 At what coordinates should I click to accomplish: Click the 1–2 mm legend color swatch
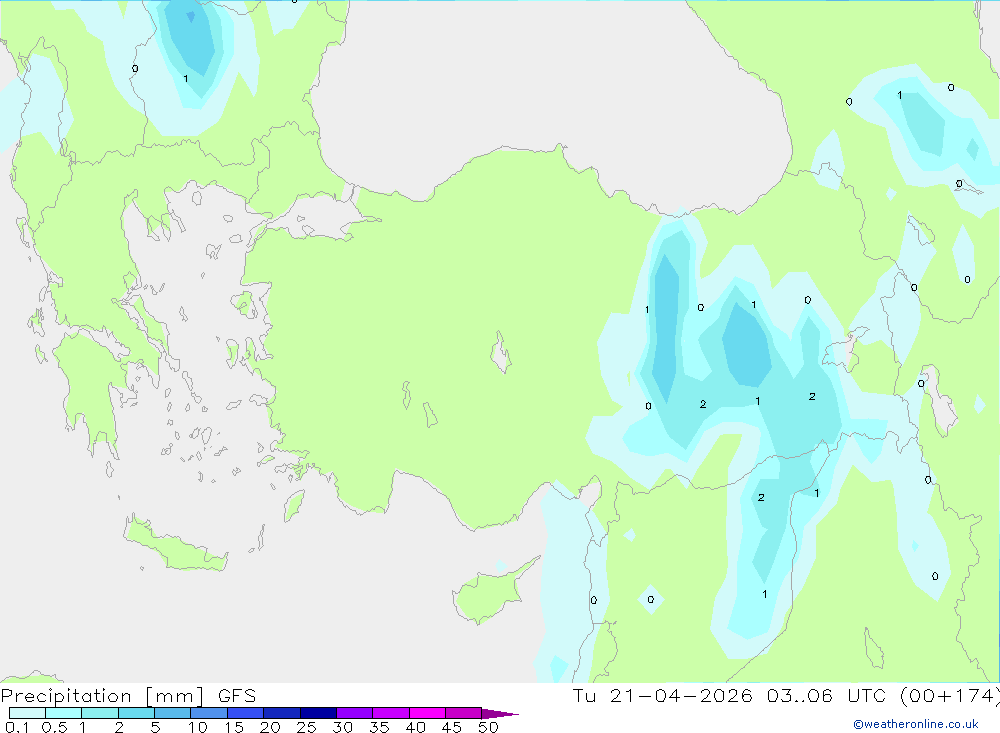100,713
